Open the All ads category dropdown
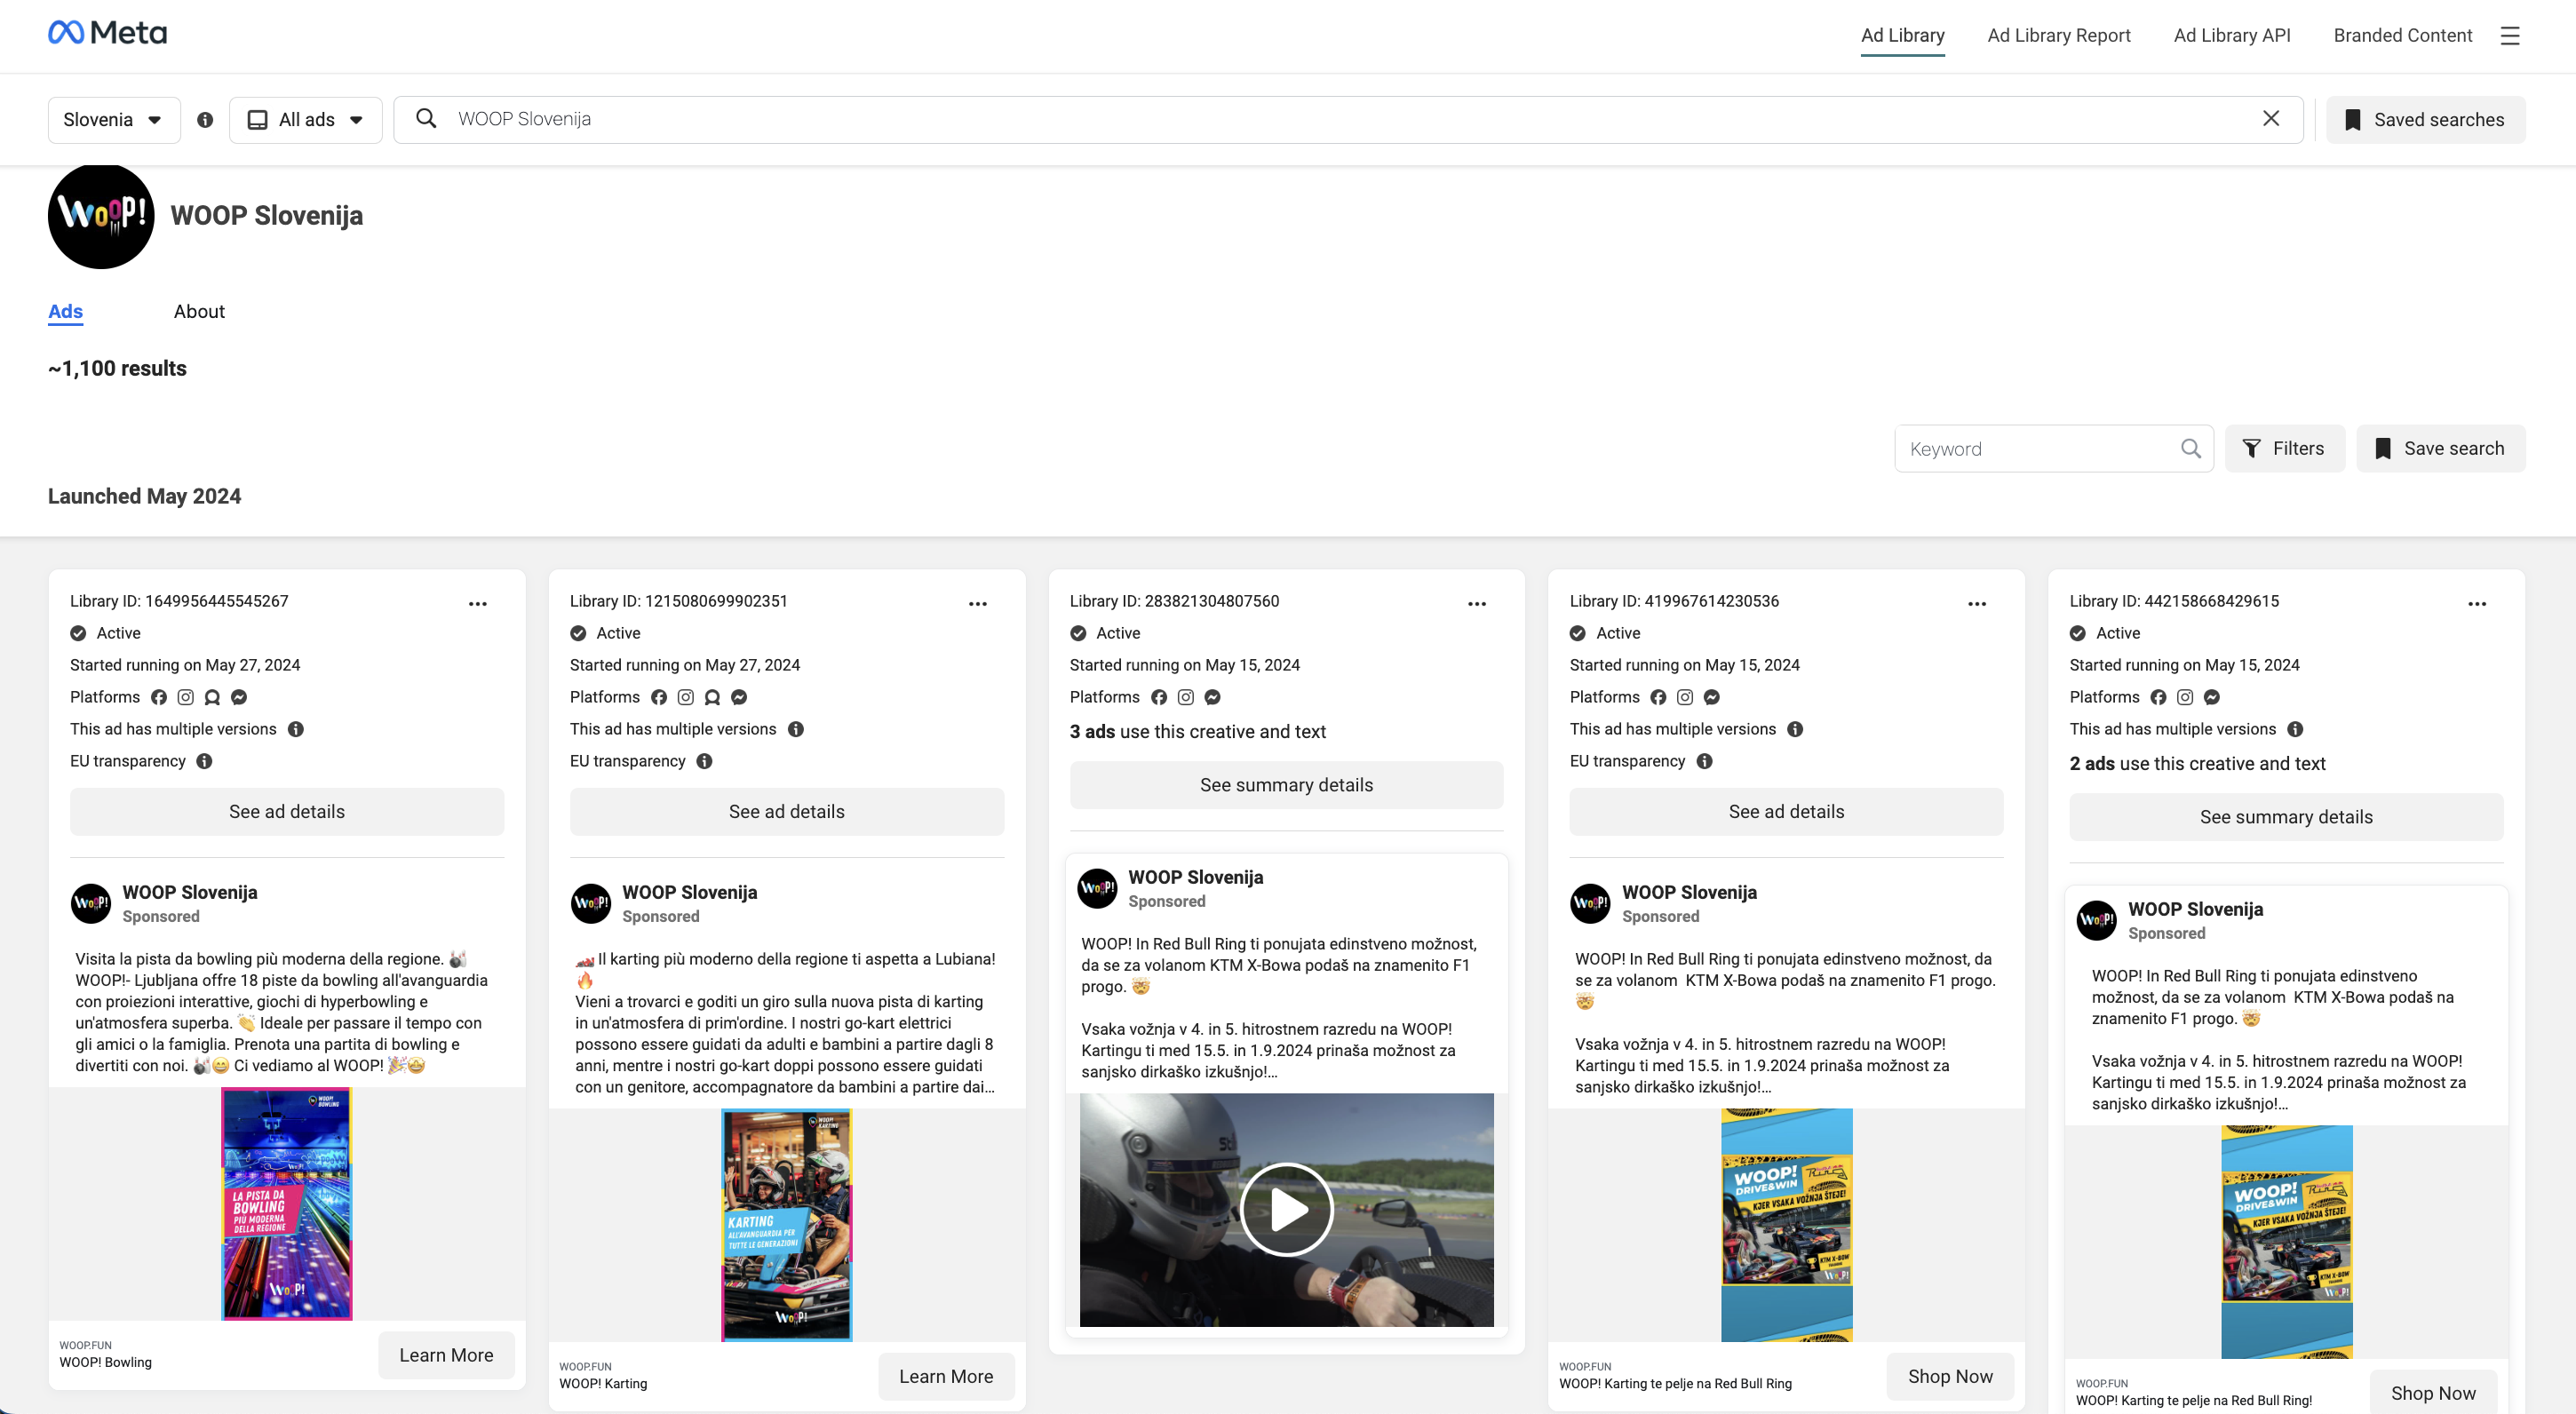The width and height of the screenshot is (2576, 1414). [305, 120]
